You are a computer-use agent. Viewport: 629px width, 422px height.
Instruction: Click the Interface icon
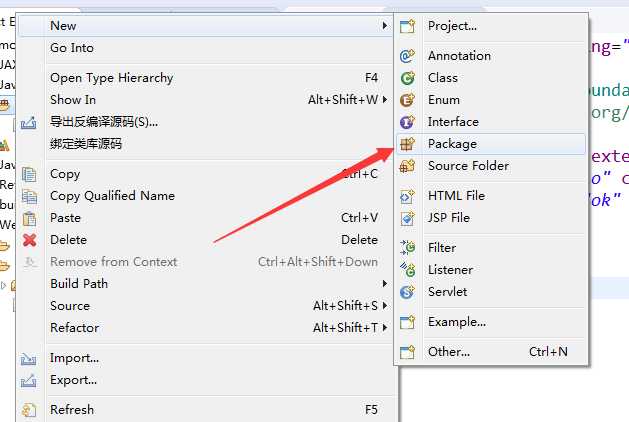coord(407,122)
